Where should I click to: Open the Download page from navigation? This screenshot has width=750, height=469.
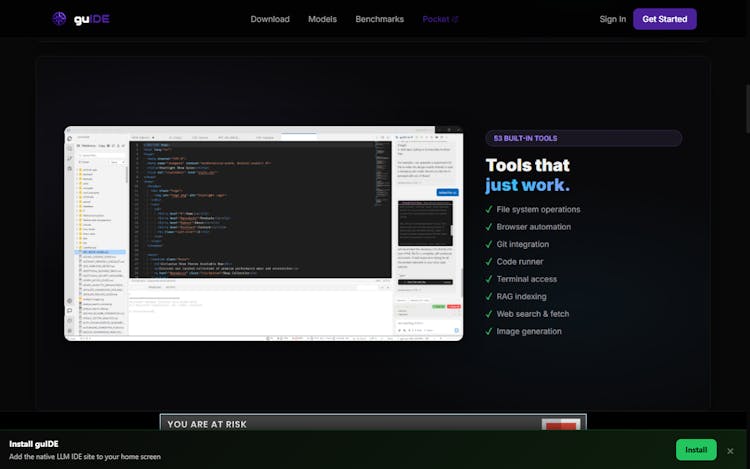tap(270, 19)
